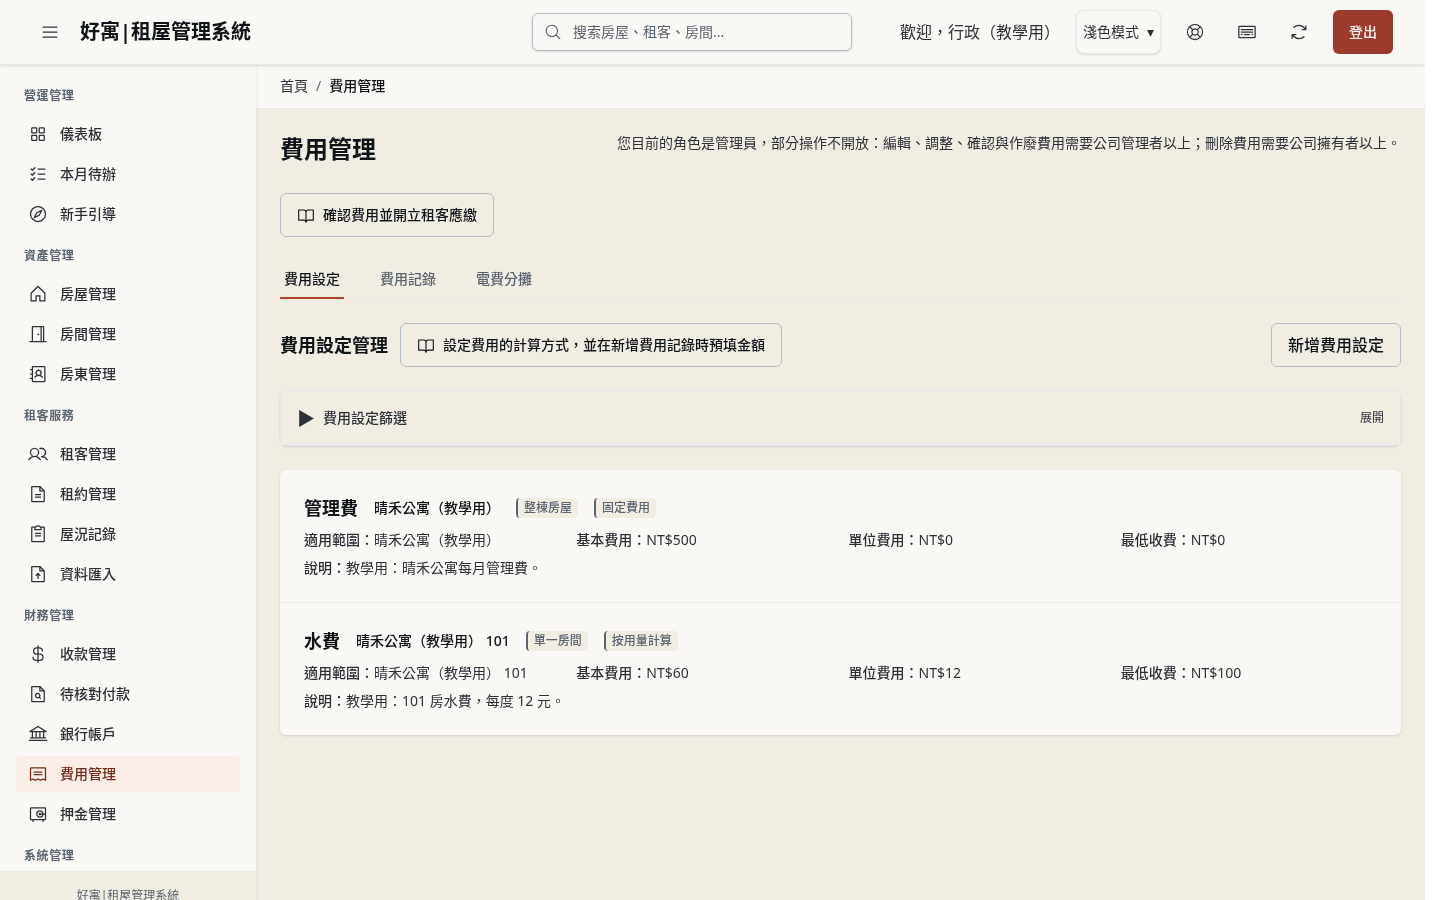Click the 押金管理 wallet icon
This screenshot has width=1440, height=900.
[x=38, y=814]
